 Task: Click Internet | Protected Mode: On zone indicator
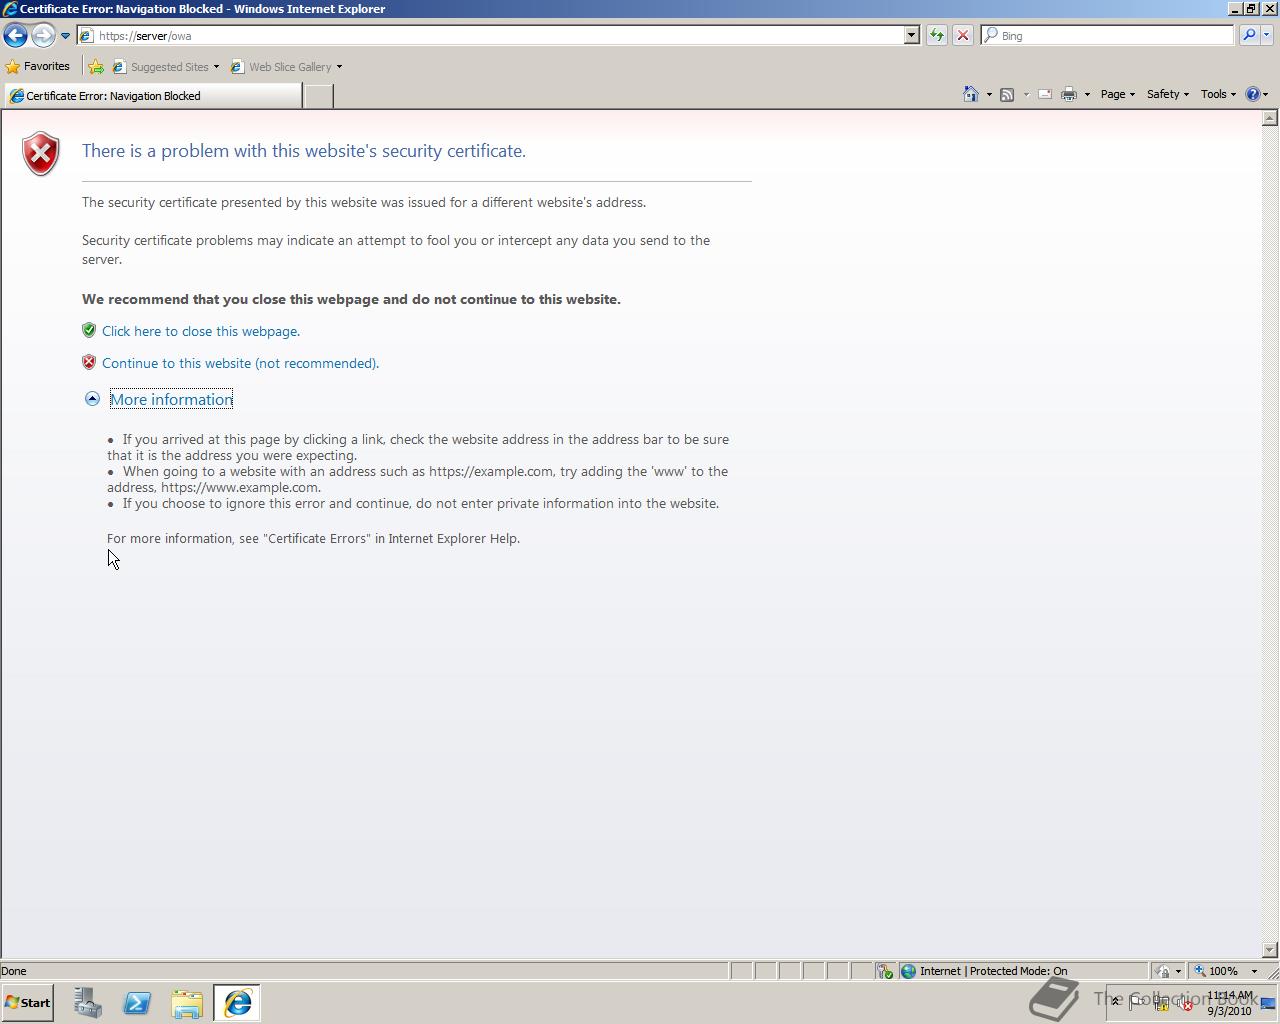[1023, 971]
